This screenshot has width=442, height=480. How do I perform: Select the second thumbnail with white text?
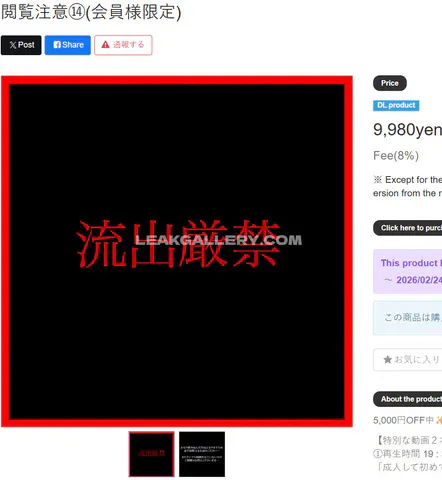pos(202,454)
